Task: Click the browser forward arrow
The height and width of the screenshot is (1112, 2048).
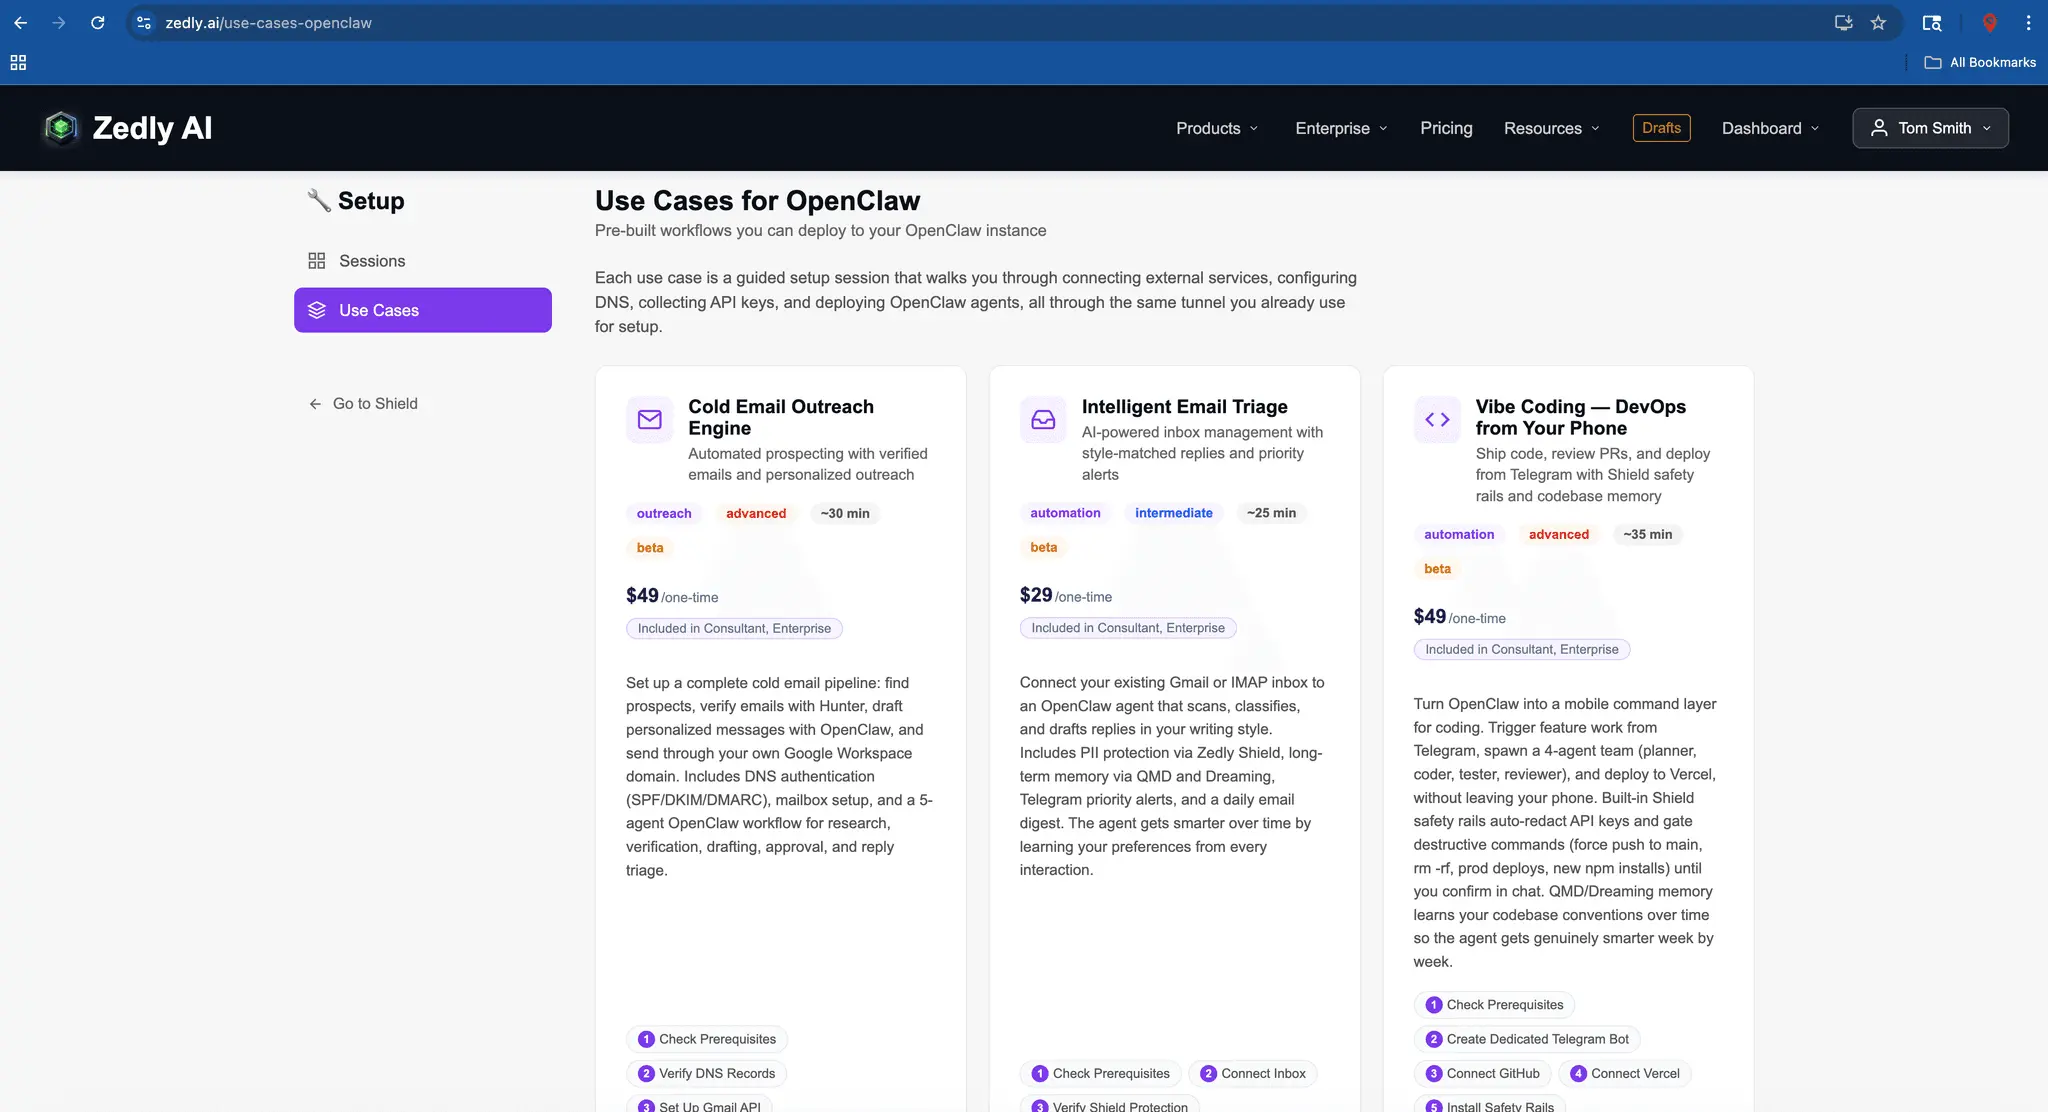Action: [x=59, y=22]
